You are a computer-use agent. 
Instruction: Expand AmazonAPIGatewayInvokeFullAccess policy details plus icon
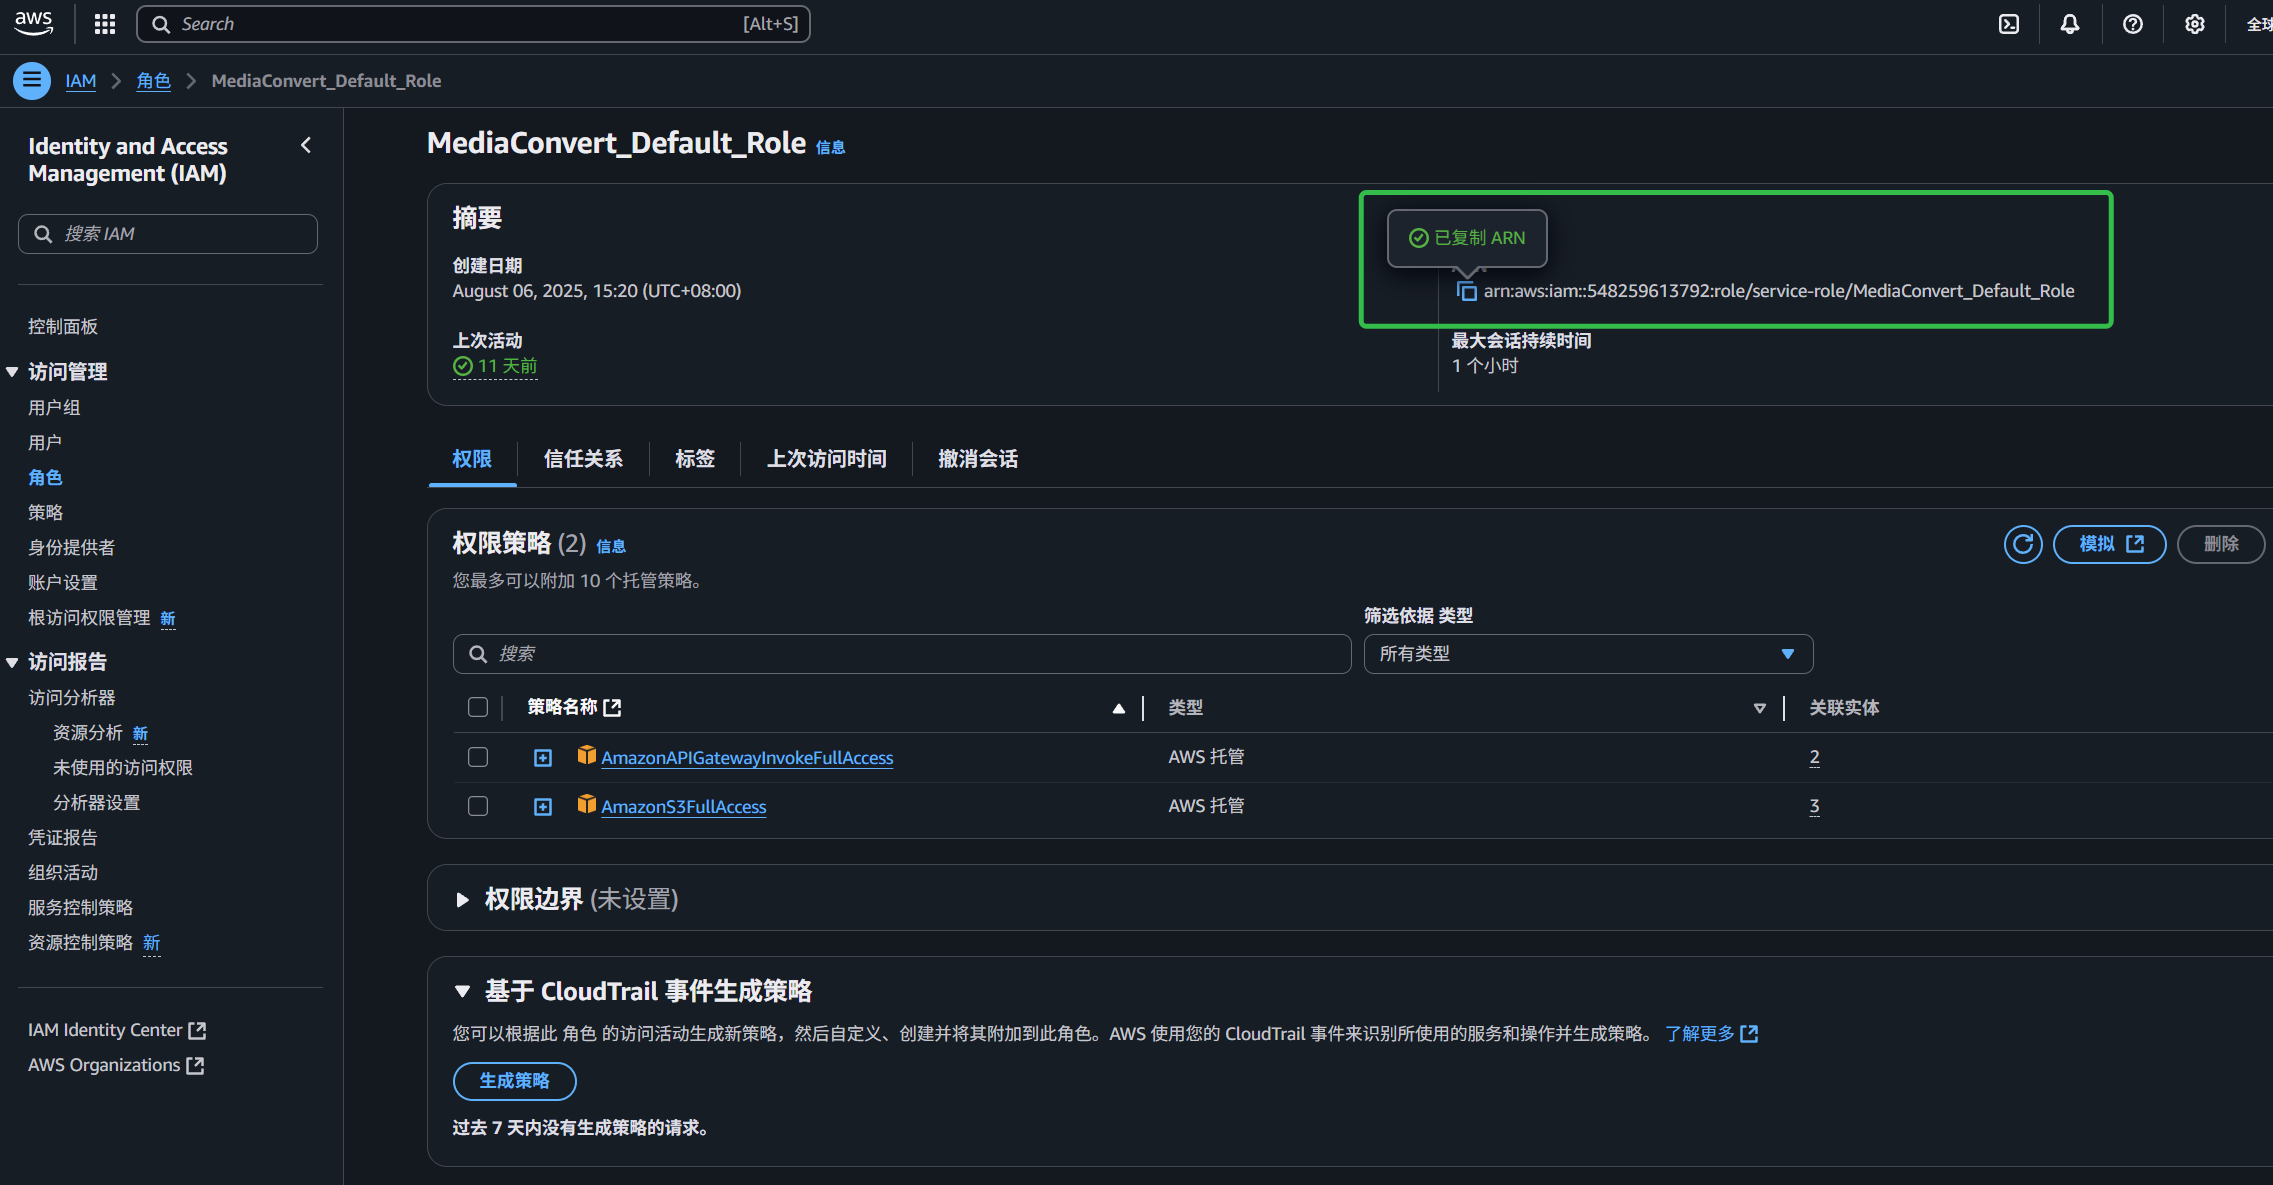point(543,758)
